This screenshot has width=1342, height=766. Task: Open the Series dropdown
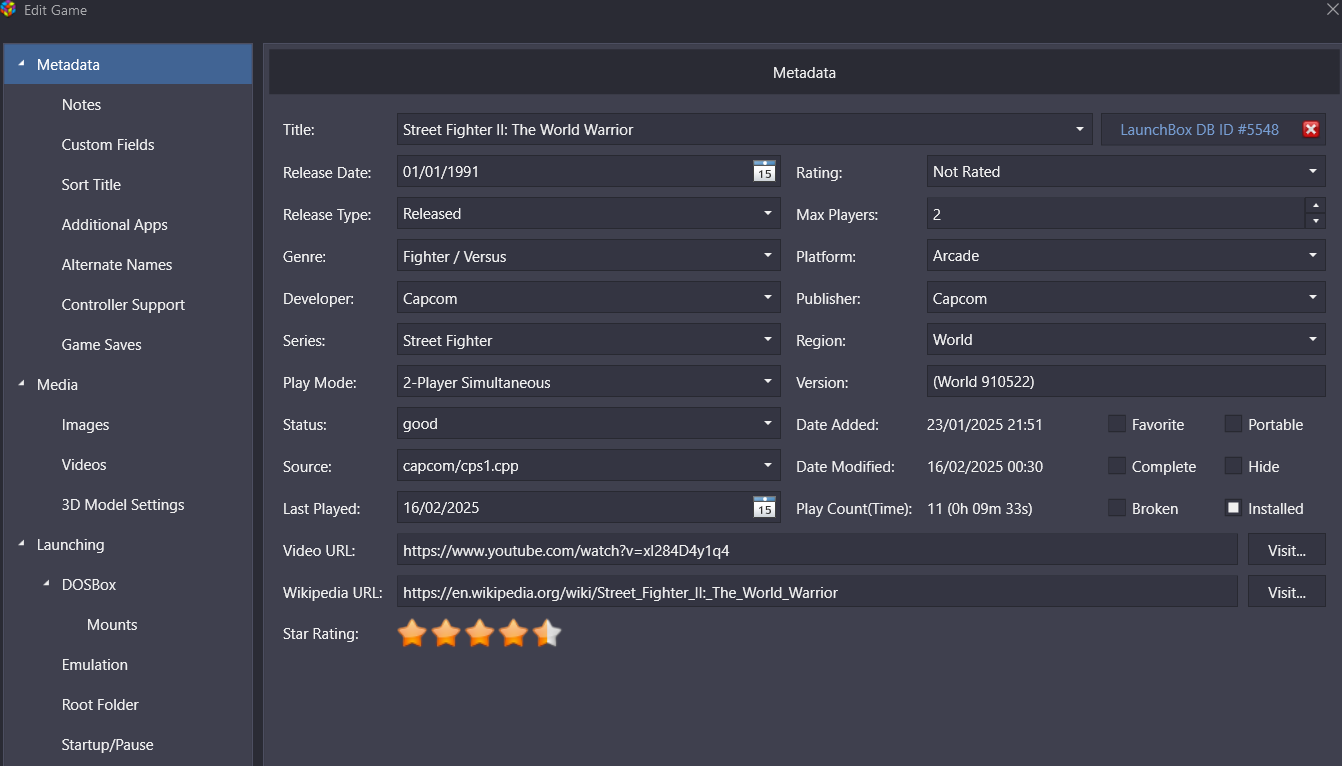[768, 340]
